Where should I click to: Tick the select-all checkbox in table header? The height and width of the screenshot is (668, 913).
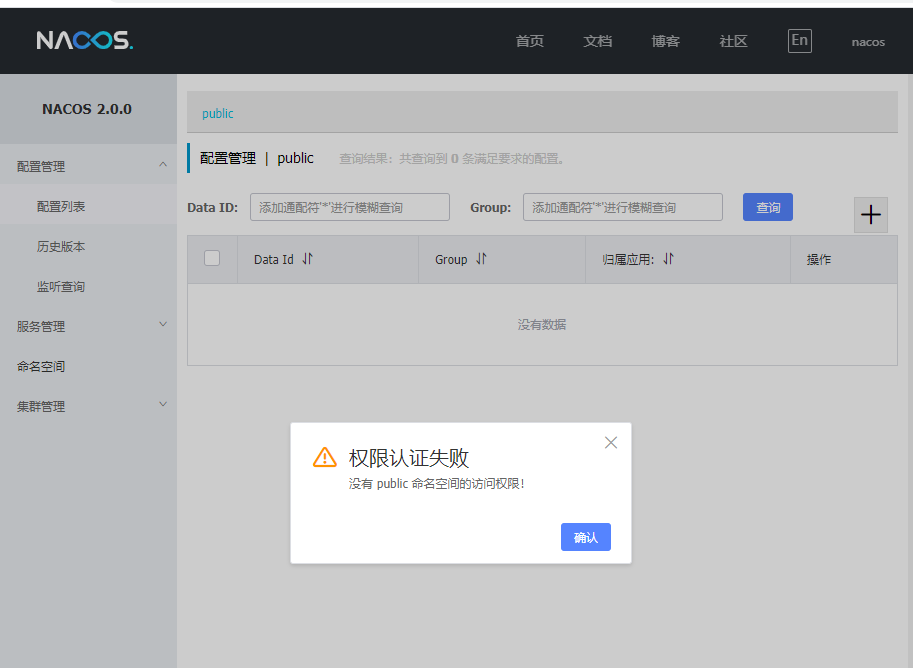coord(212,258)
